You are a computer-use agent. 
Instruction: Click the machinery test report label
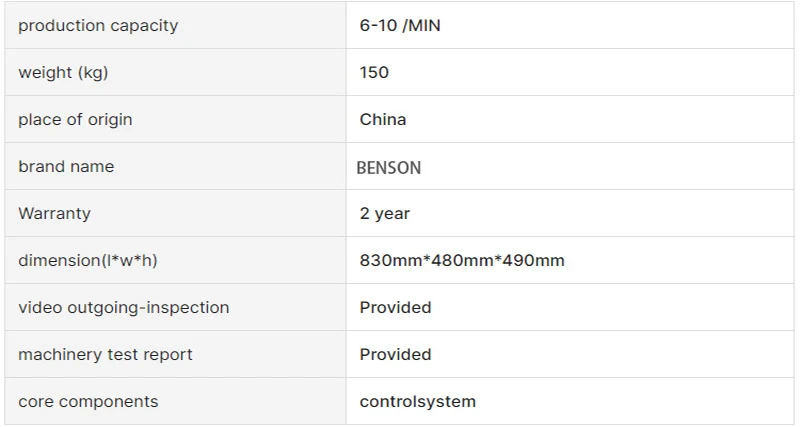(x=106, y=355)
